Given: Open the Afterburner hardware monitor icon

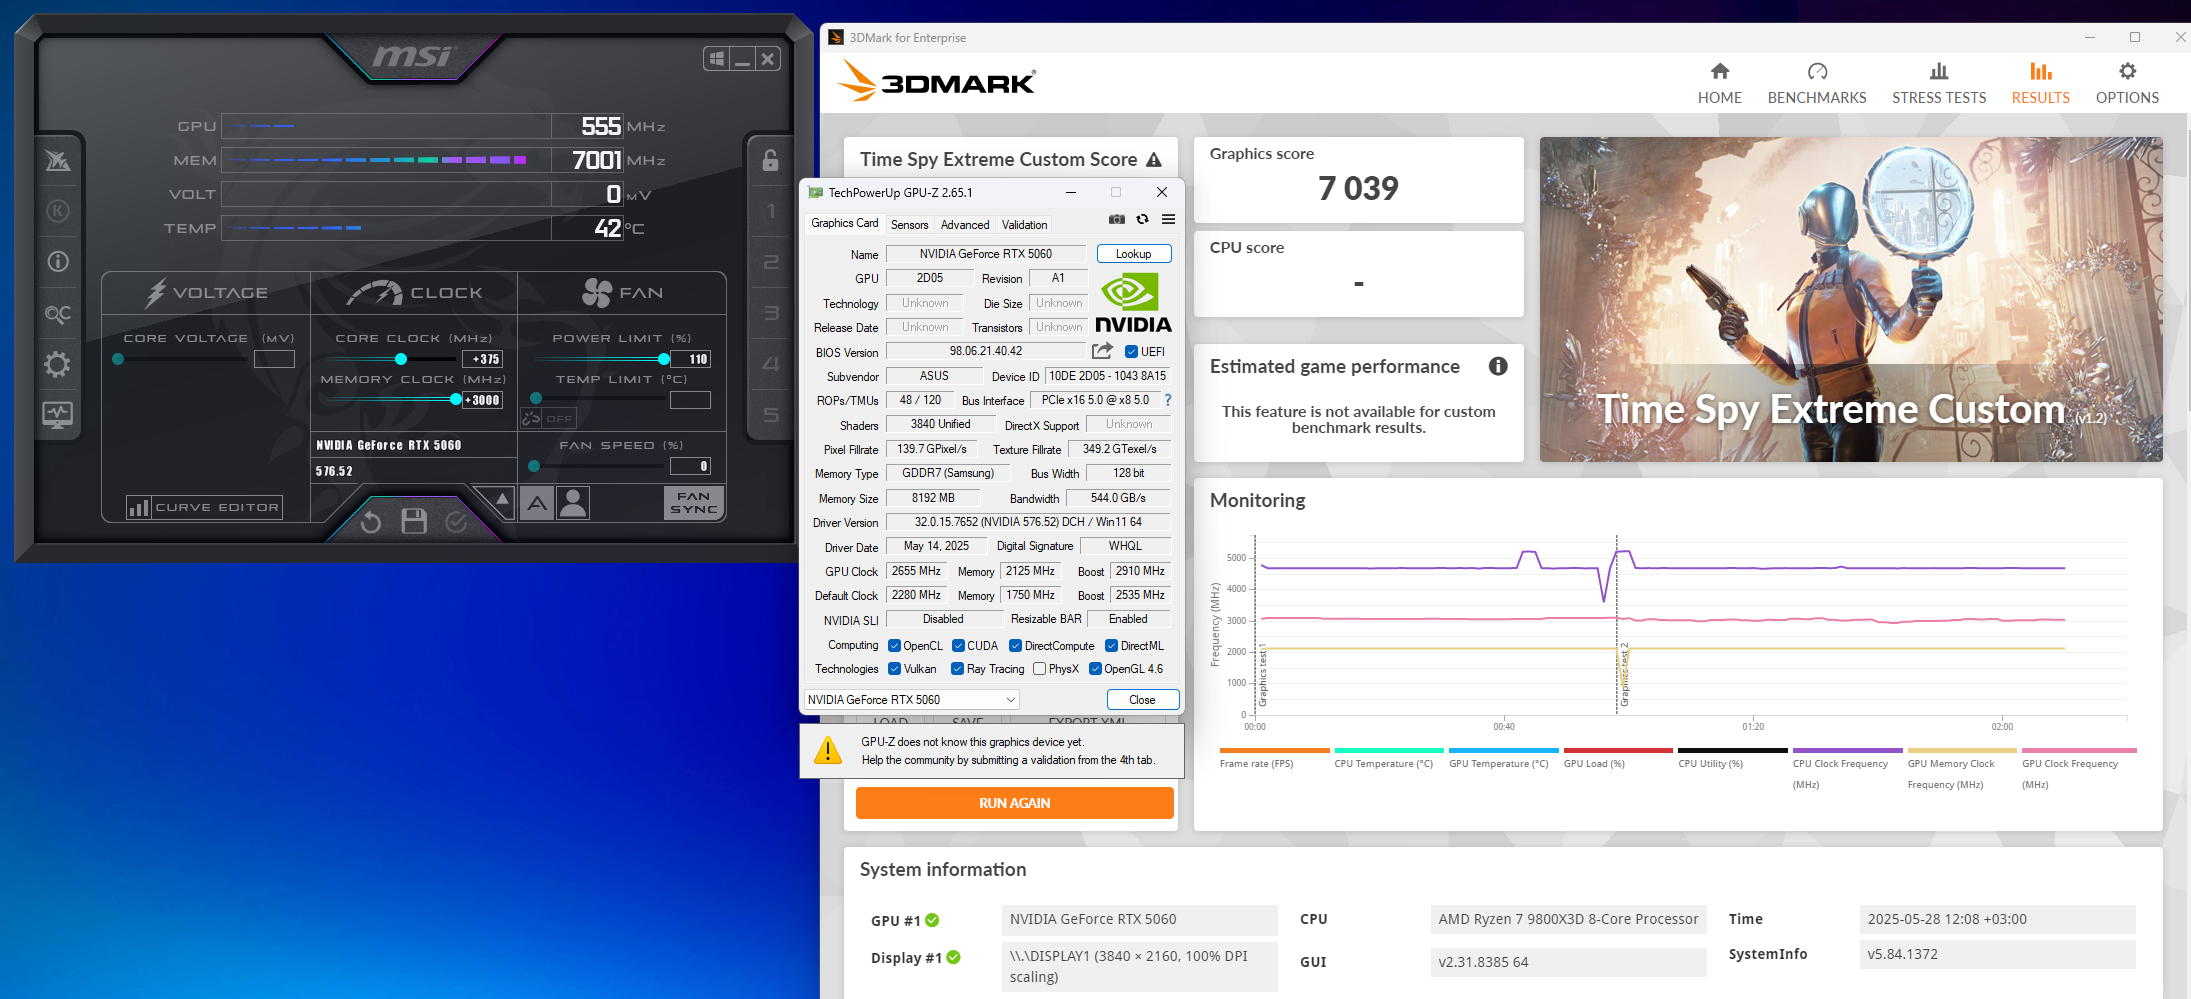Looking at the screenshot, I should click(x=58, y=415).
